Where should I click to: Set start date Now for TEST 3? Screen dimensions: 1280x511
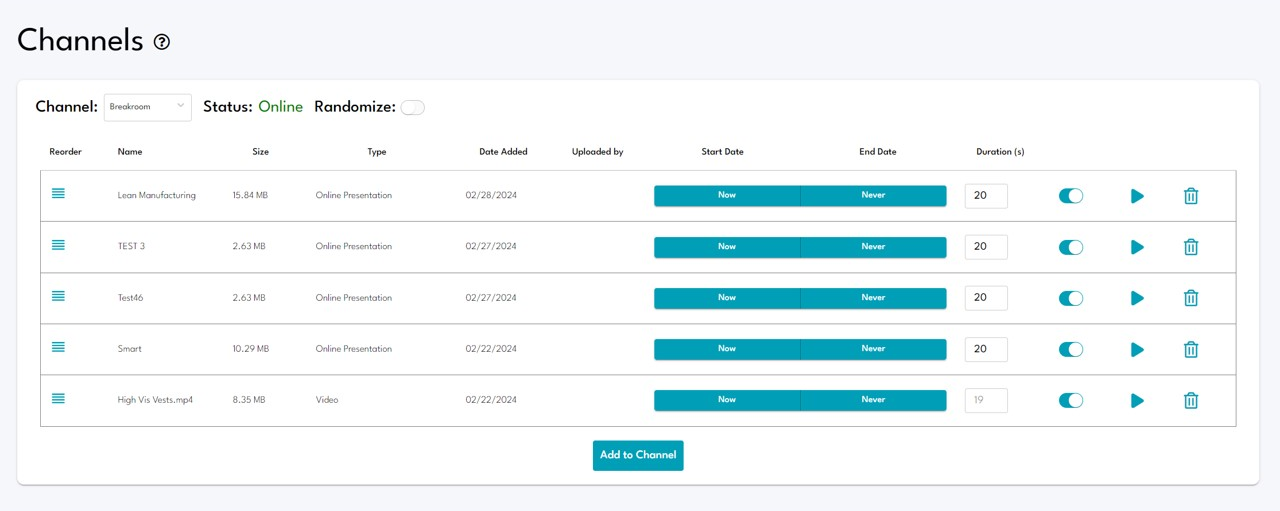(x=727, y=247)
